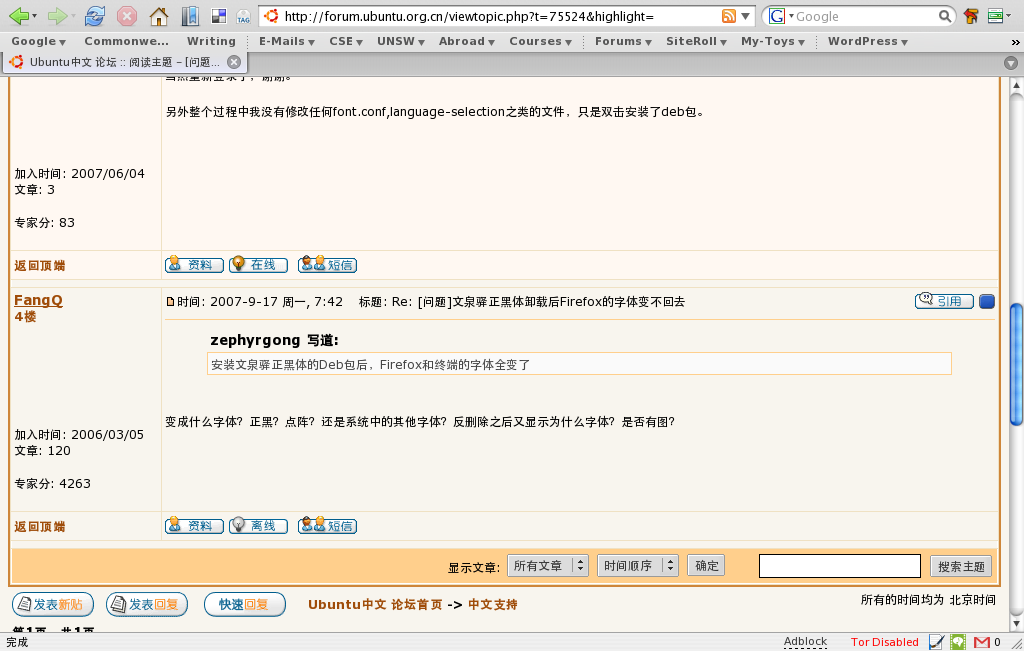Click the 搜索主题 search button
Image resolution: width=1024 pixels, height=651 pixels.
pyautogui.click(x=961, y=566)
